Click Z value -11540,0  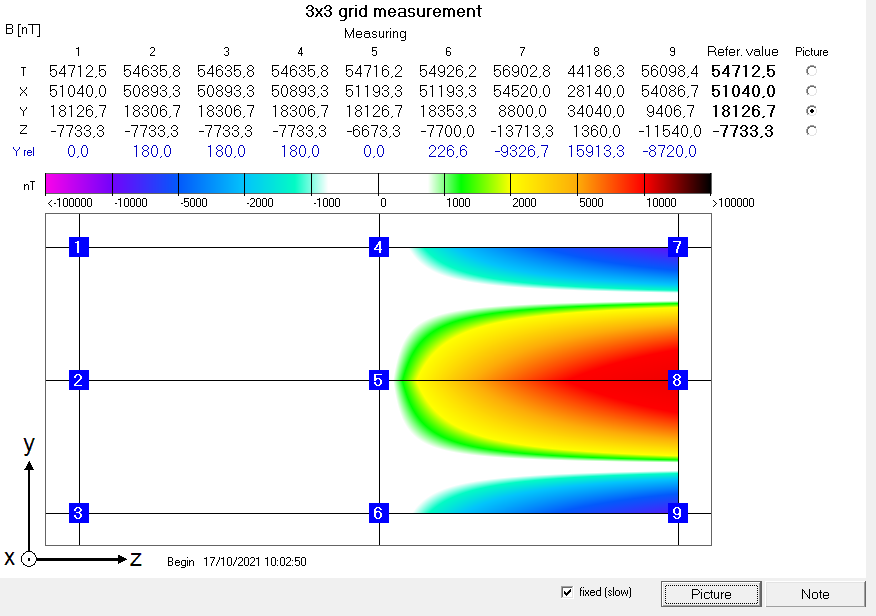pyautogui.click(x=669, y=131)
